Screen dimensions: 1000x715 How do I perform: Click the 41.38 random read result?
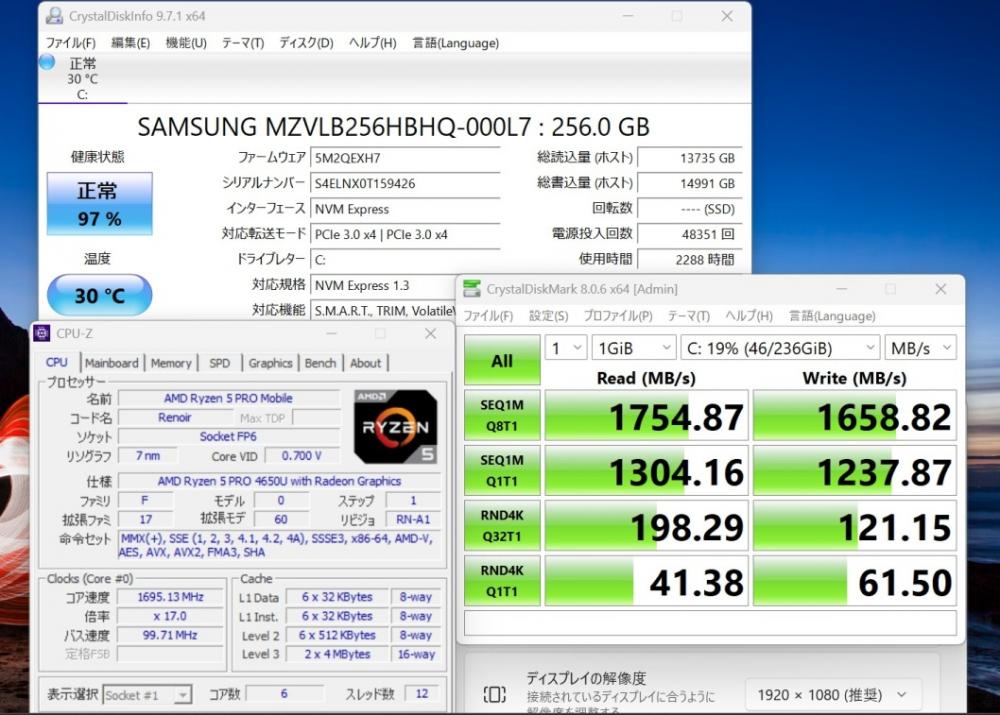click(x=647, y=580)
